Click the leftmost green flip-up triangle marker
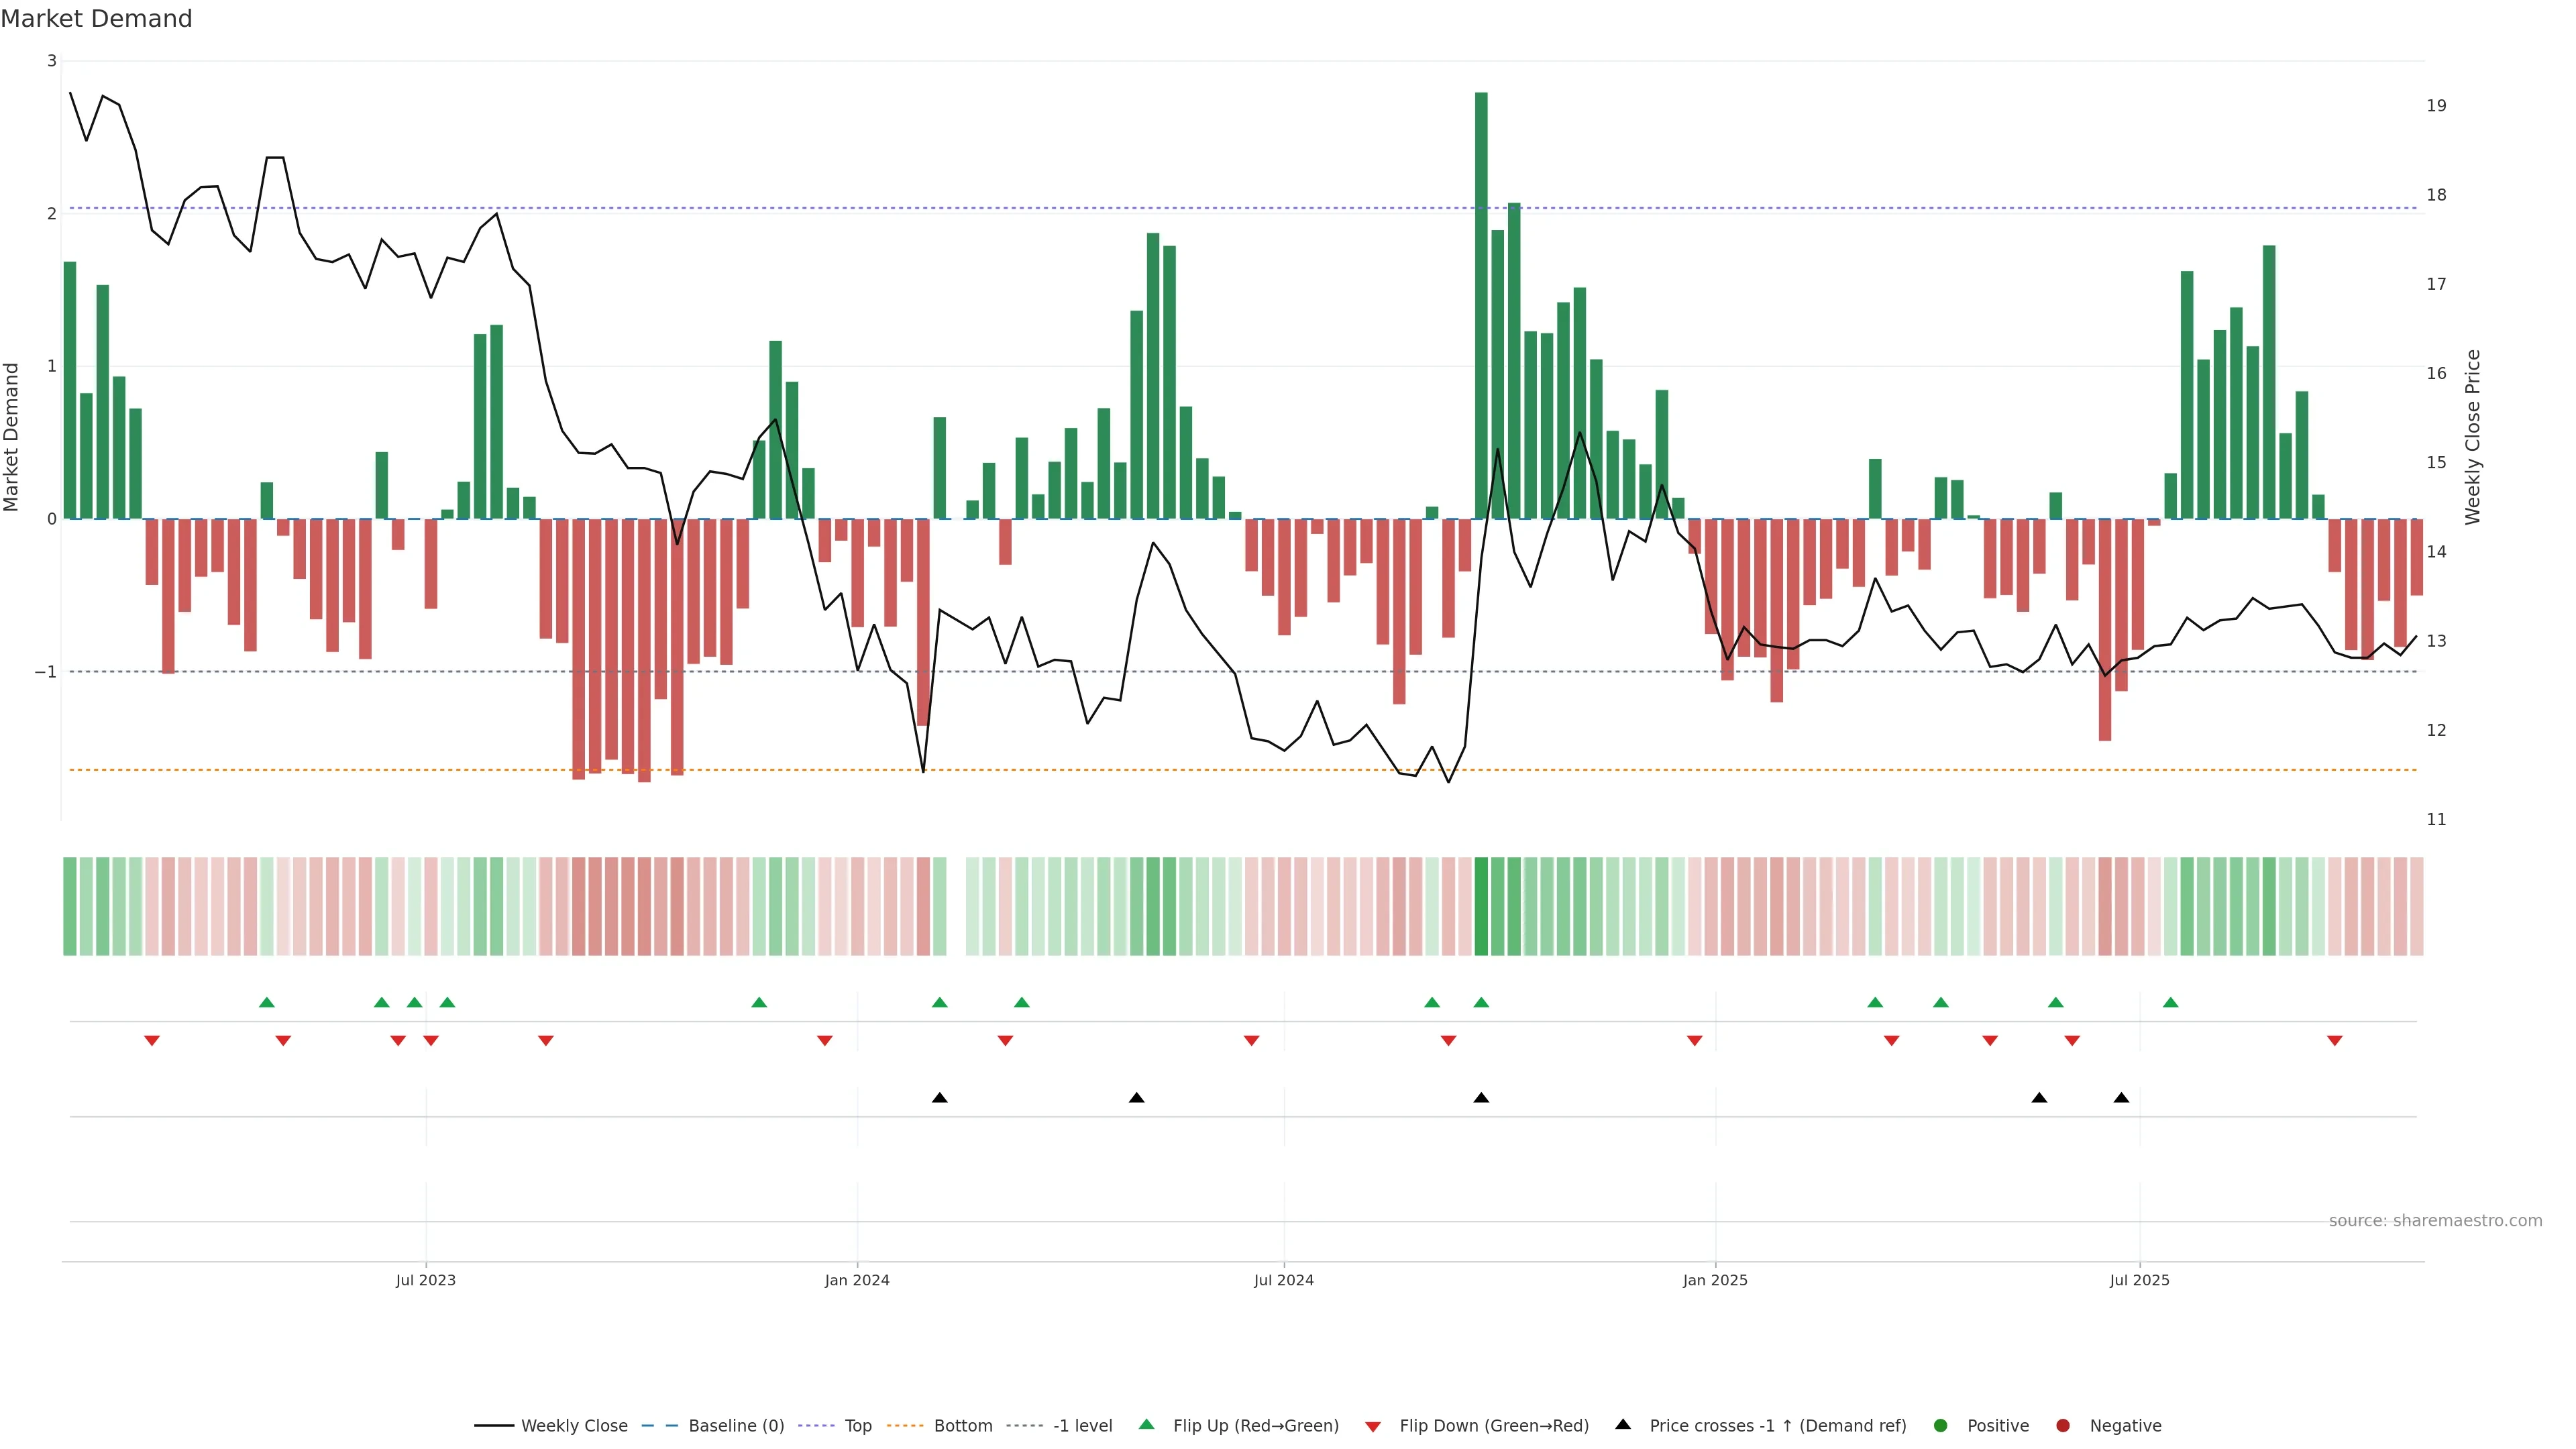Screen dimensions: 2576x1449 [x=266, y=1002]
